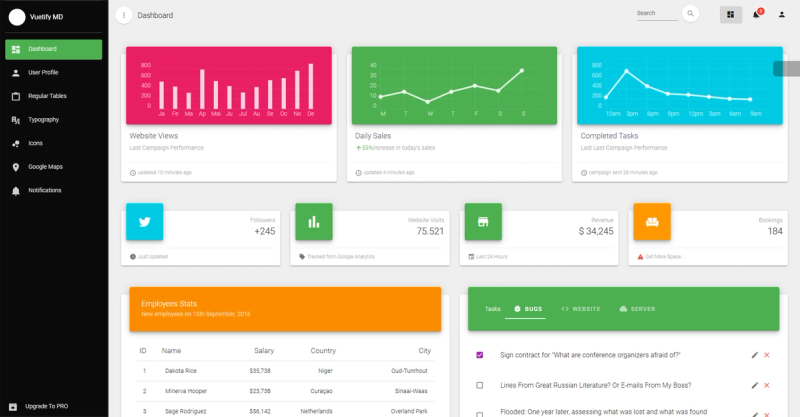This screenshot has width=800, height=417.
Task: Click the Vuetify MD avatar logo
Action: 17,17
